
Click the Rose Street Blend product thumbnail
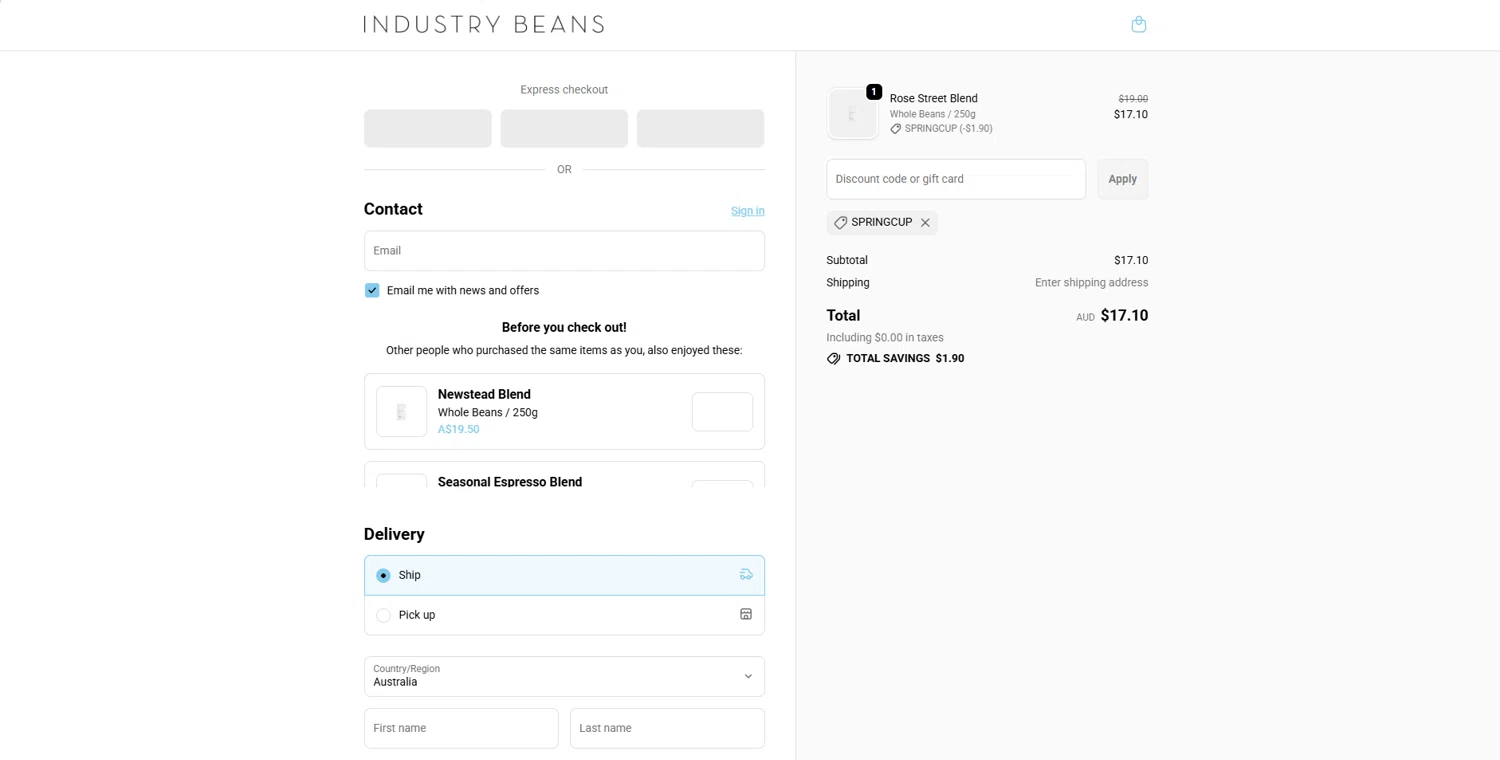click(x=852, y=114)
